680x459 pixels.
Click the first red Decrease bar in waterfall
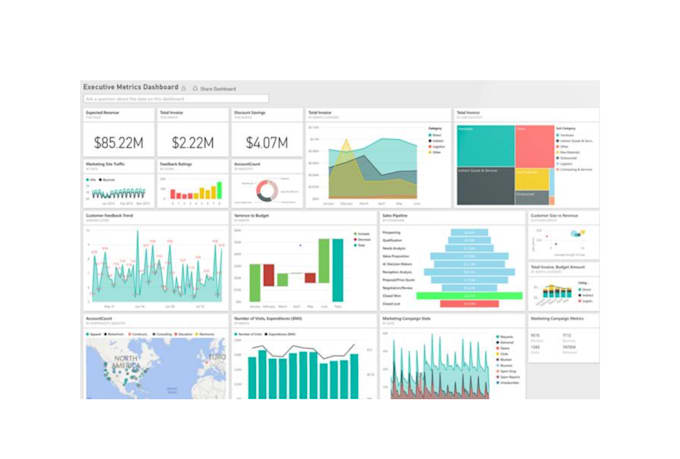click(268, 275)
